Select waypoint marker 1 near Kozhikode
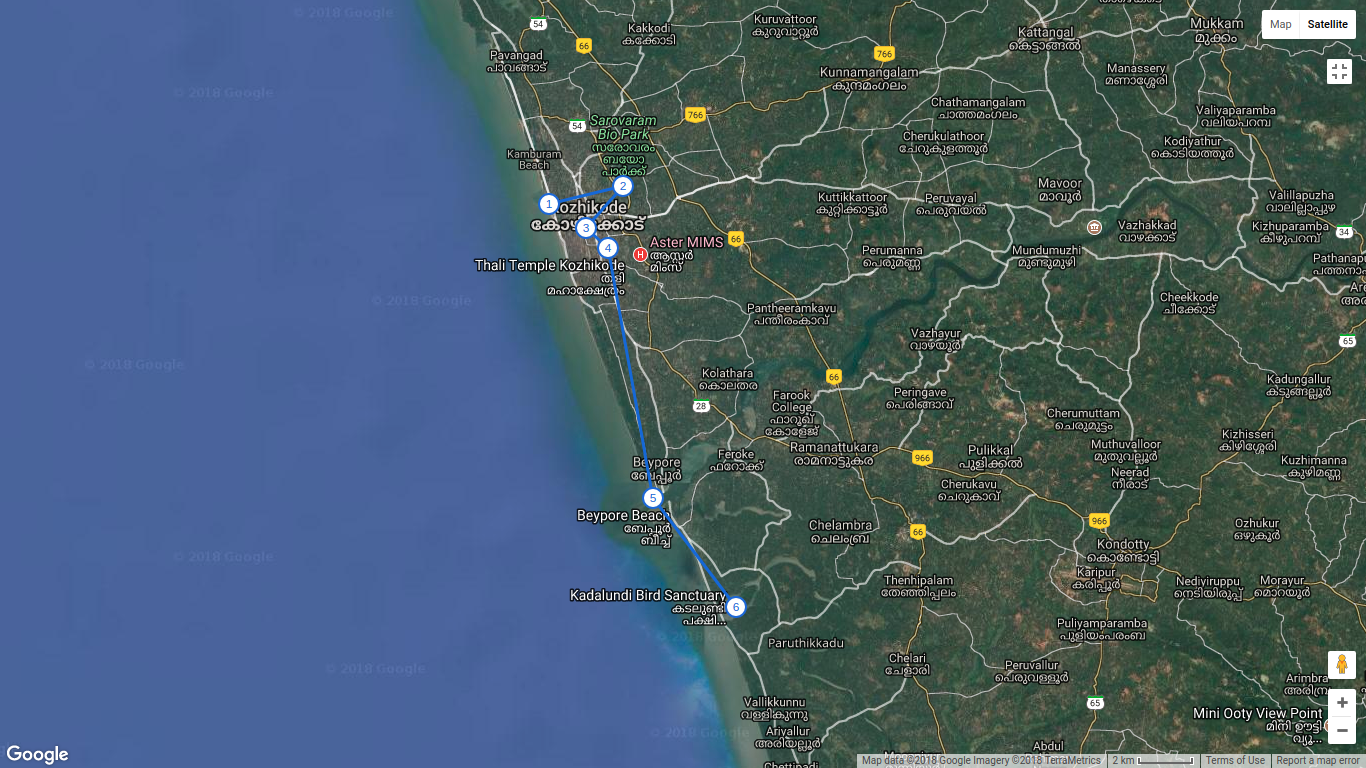 (x=548, y=203)
